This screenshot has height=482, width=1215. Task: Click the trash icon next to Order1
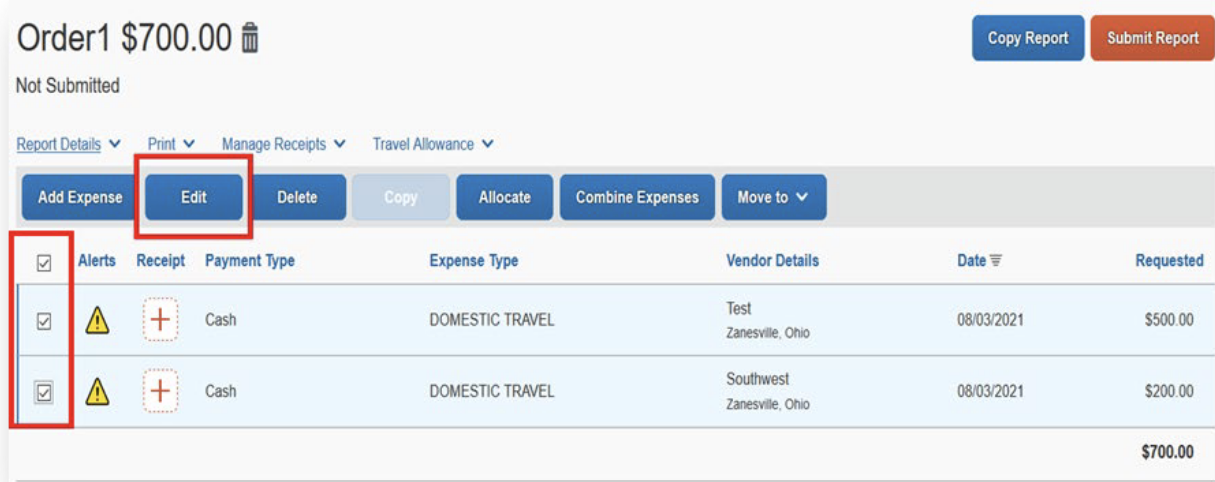coord(250,39)
